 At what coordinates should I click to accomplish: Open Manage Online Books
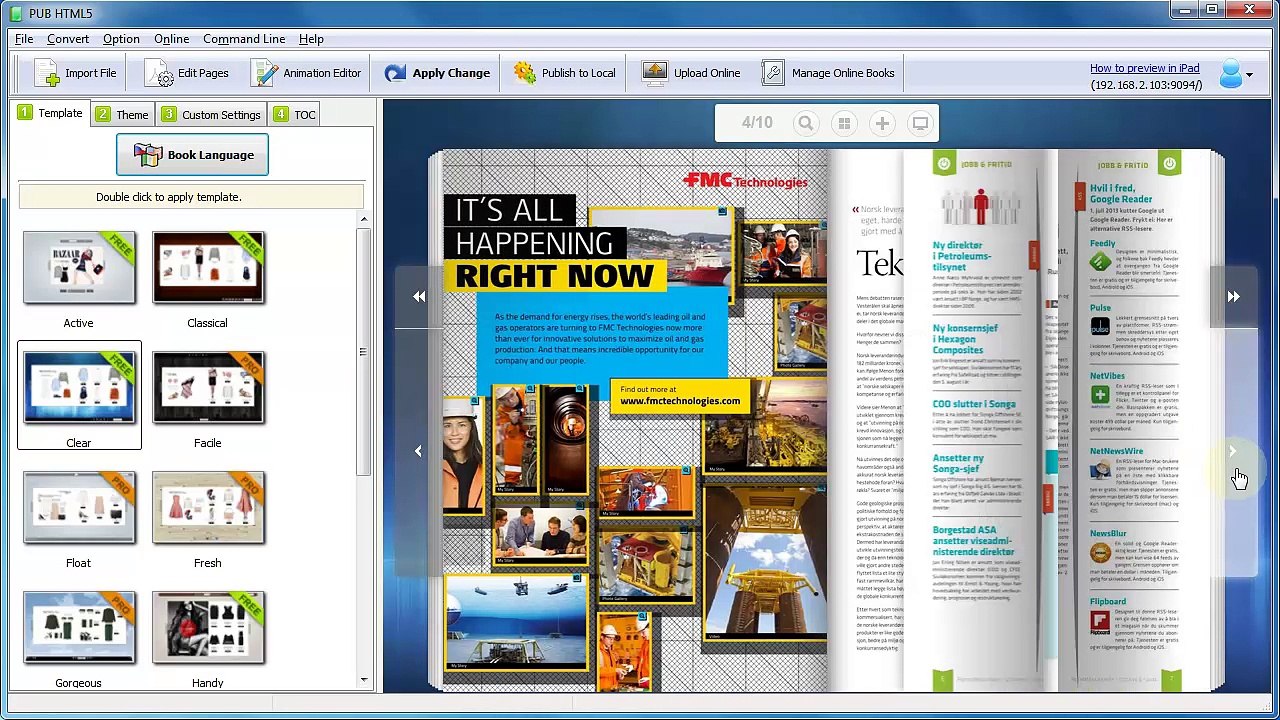pyautogui.click(x=828, y=73)
